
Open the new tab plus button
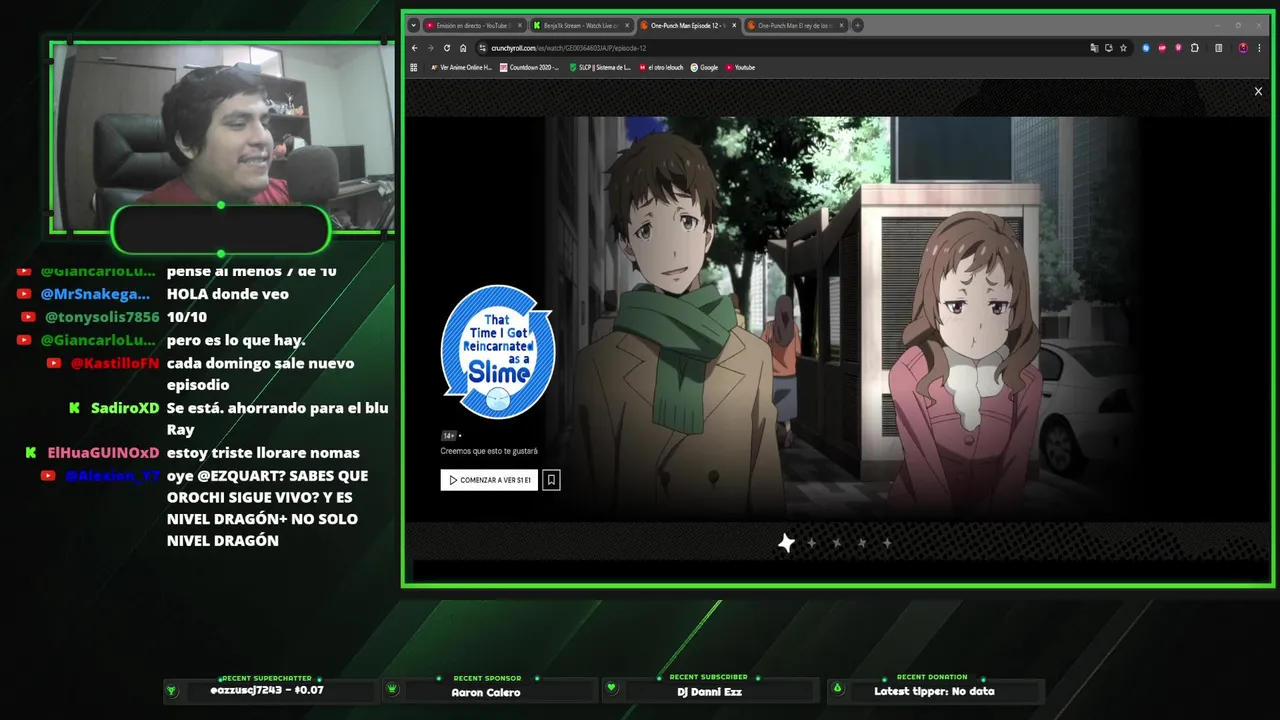(x=857, y=25)
